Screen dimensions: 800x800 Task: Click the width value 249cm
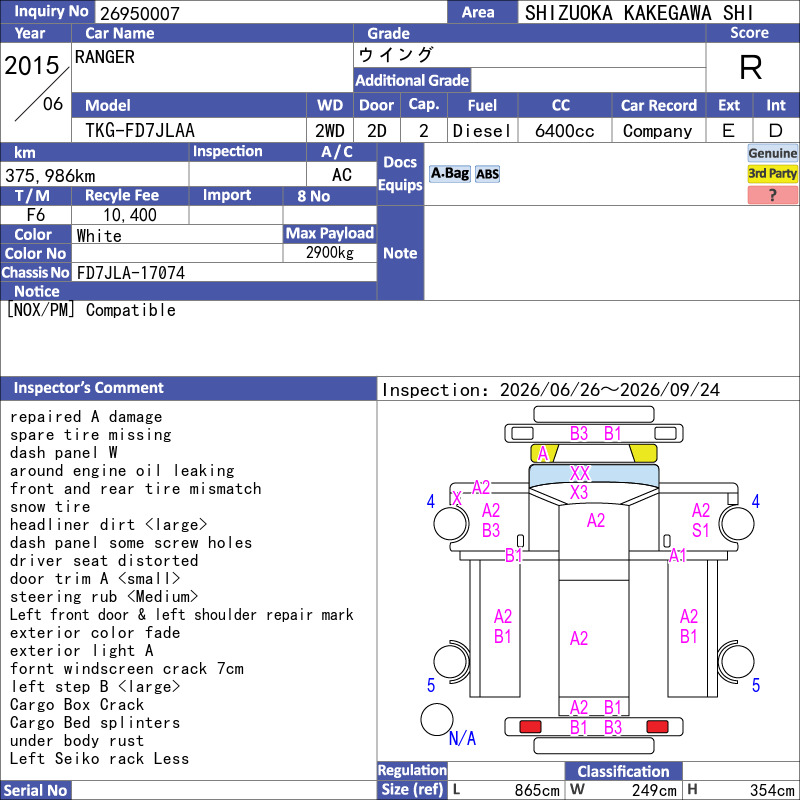(654, 790)
